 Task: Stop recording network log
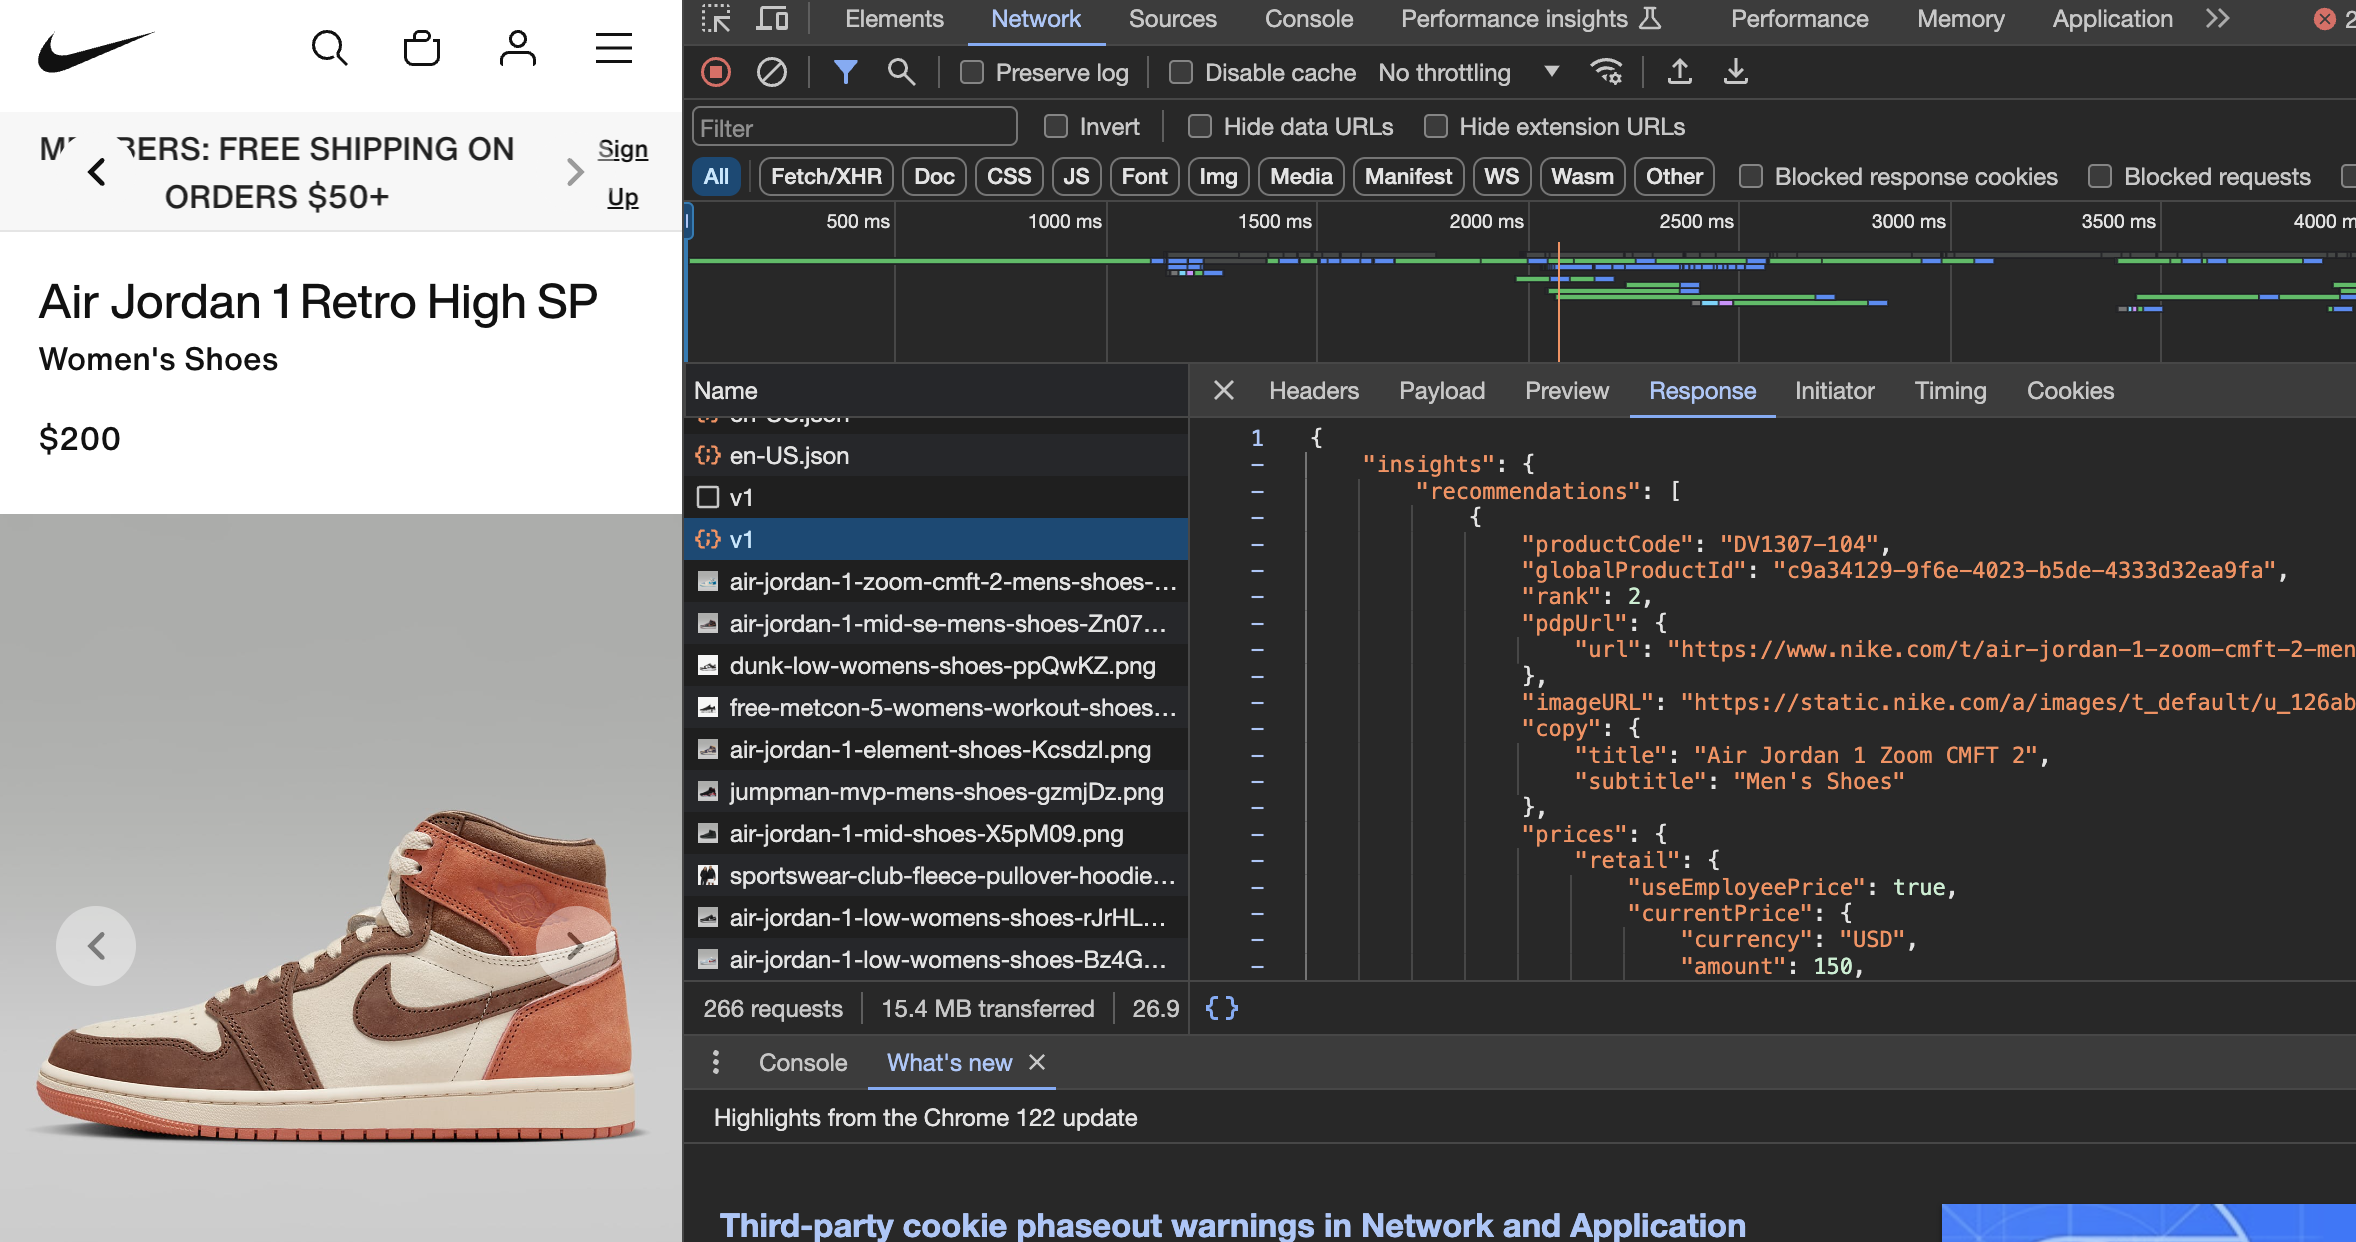coord(716,72)
